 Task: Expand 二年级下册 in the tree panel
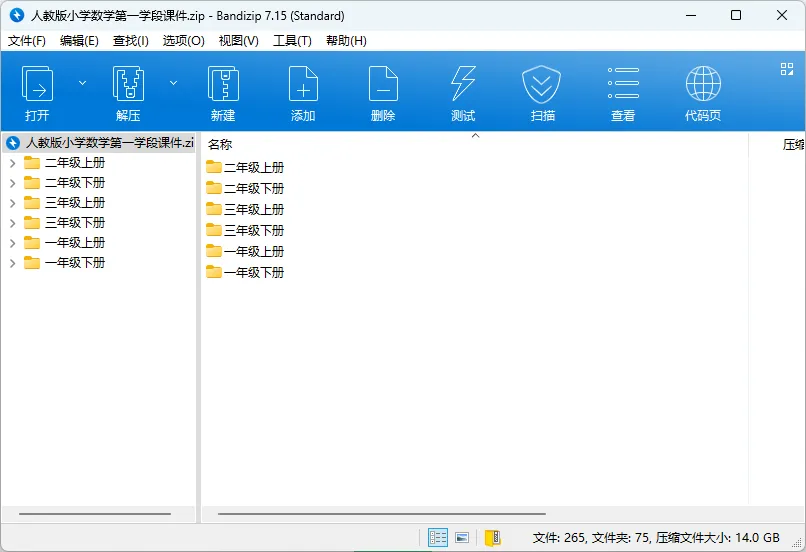[13, 183]
